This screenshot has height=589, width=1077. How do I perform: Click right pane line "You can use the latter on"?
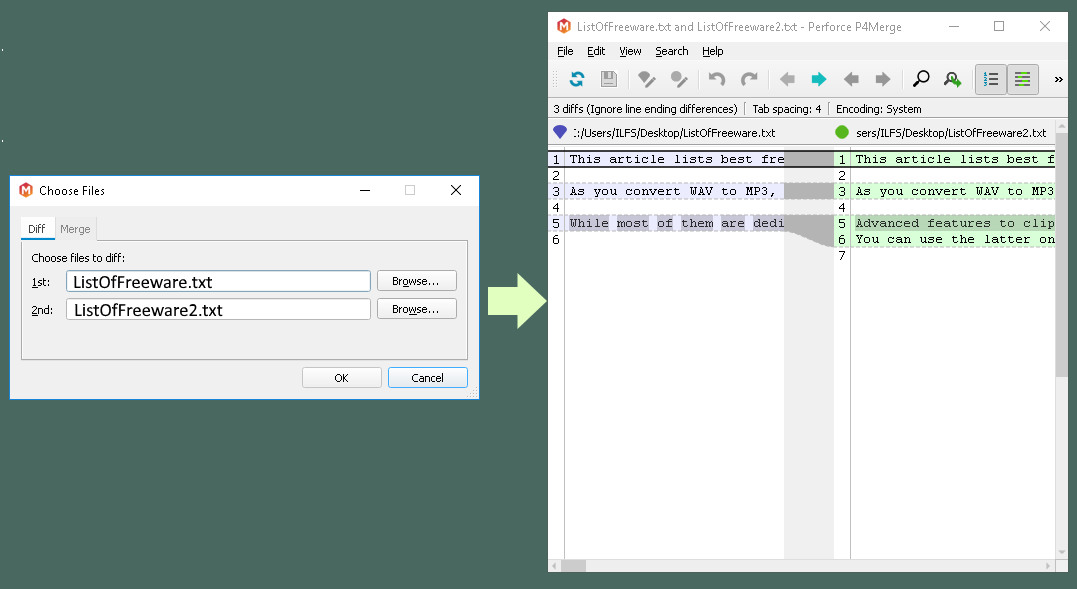pyautogui.click(x=955, y=240)
